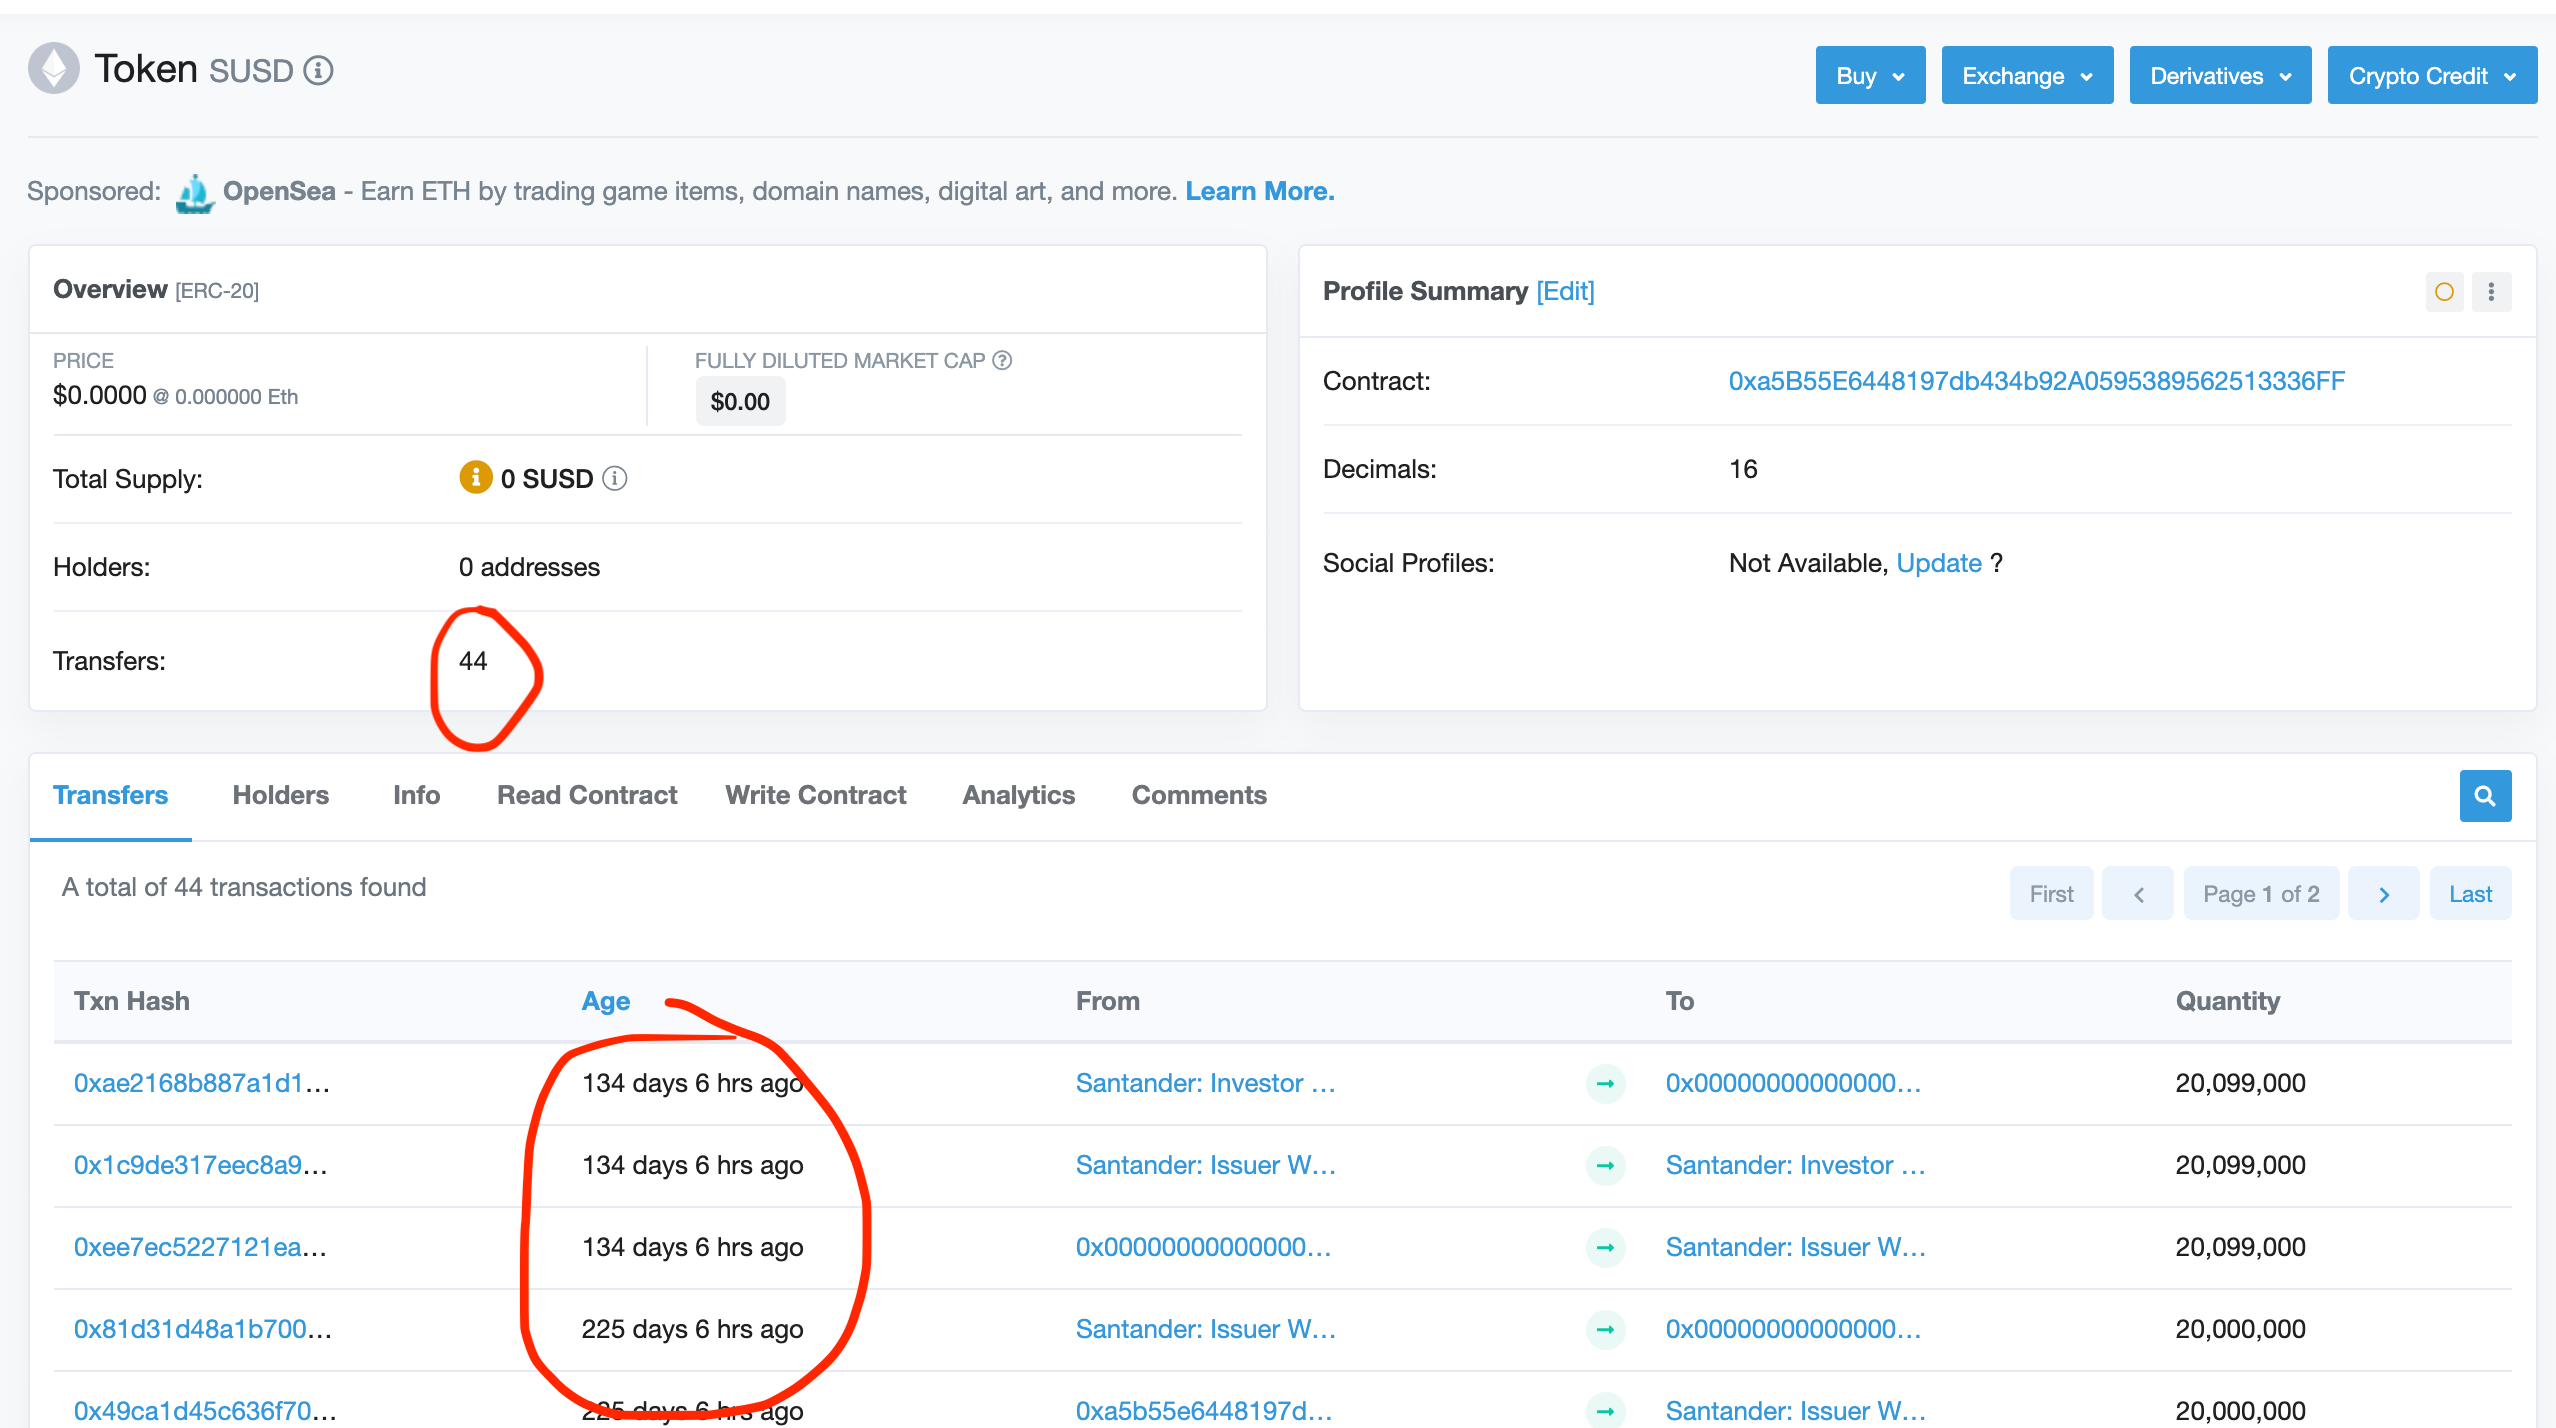Select the Analytics tab
Screen dimensions: 2556x1428
[1018, 795]
